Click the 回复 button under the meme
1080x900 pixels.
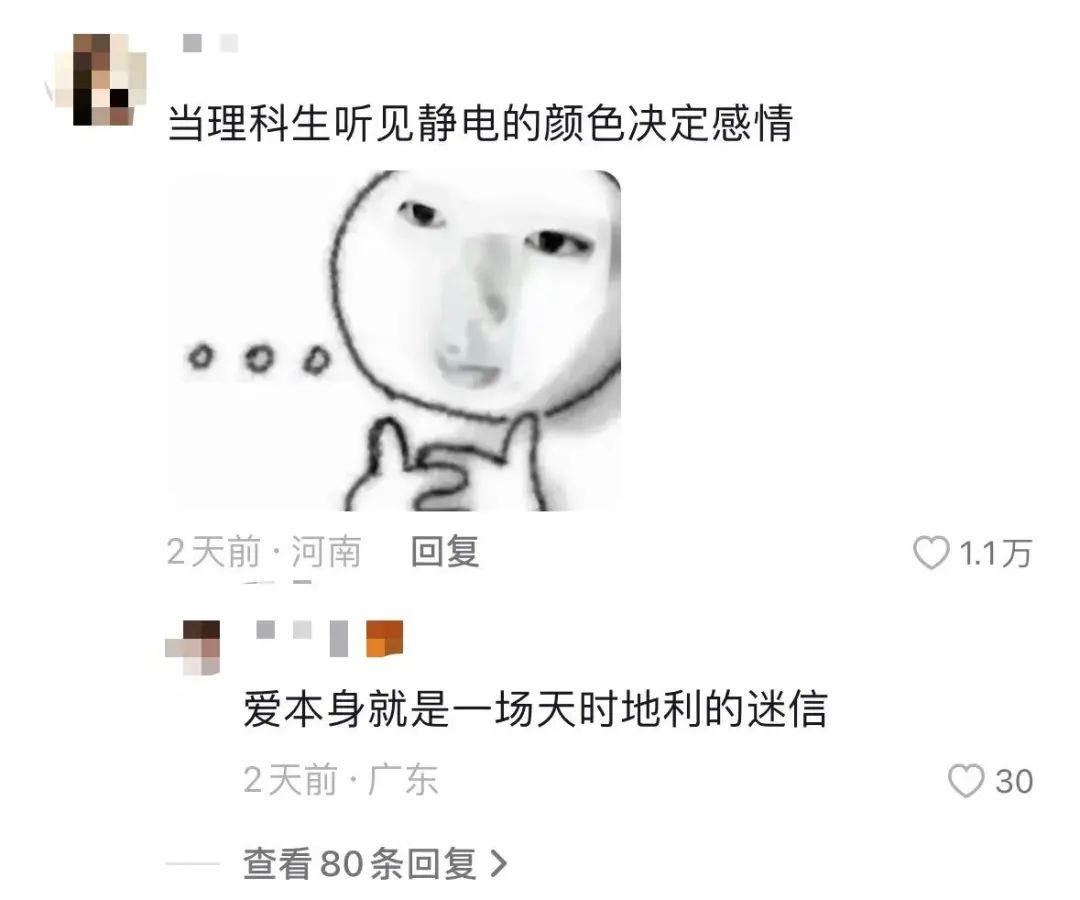click(x=445, y=552)
